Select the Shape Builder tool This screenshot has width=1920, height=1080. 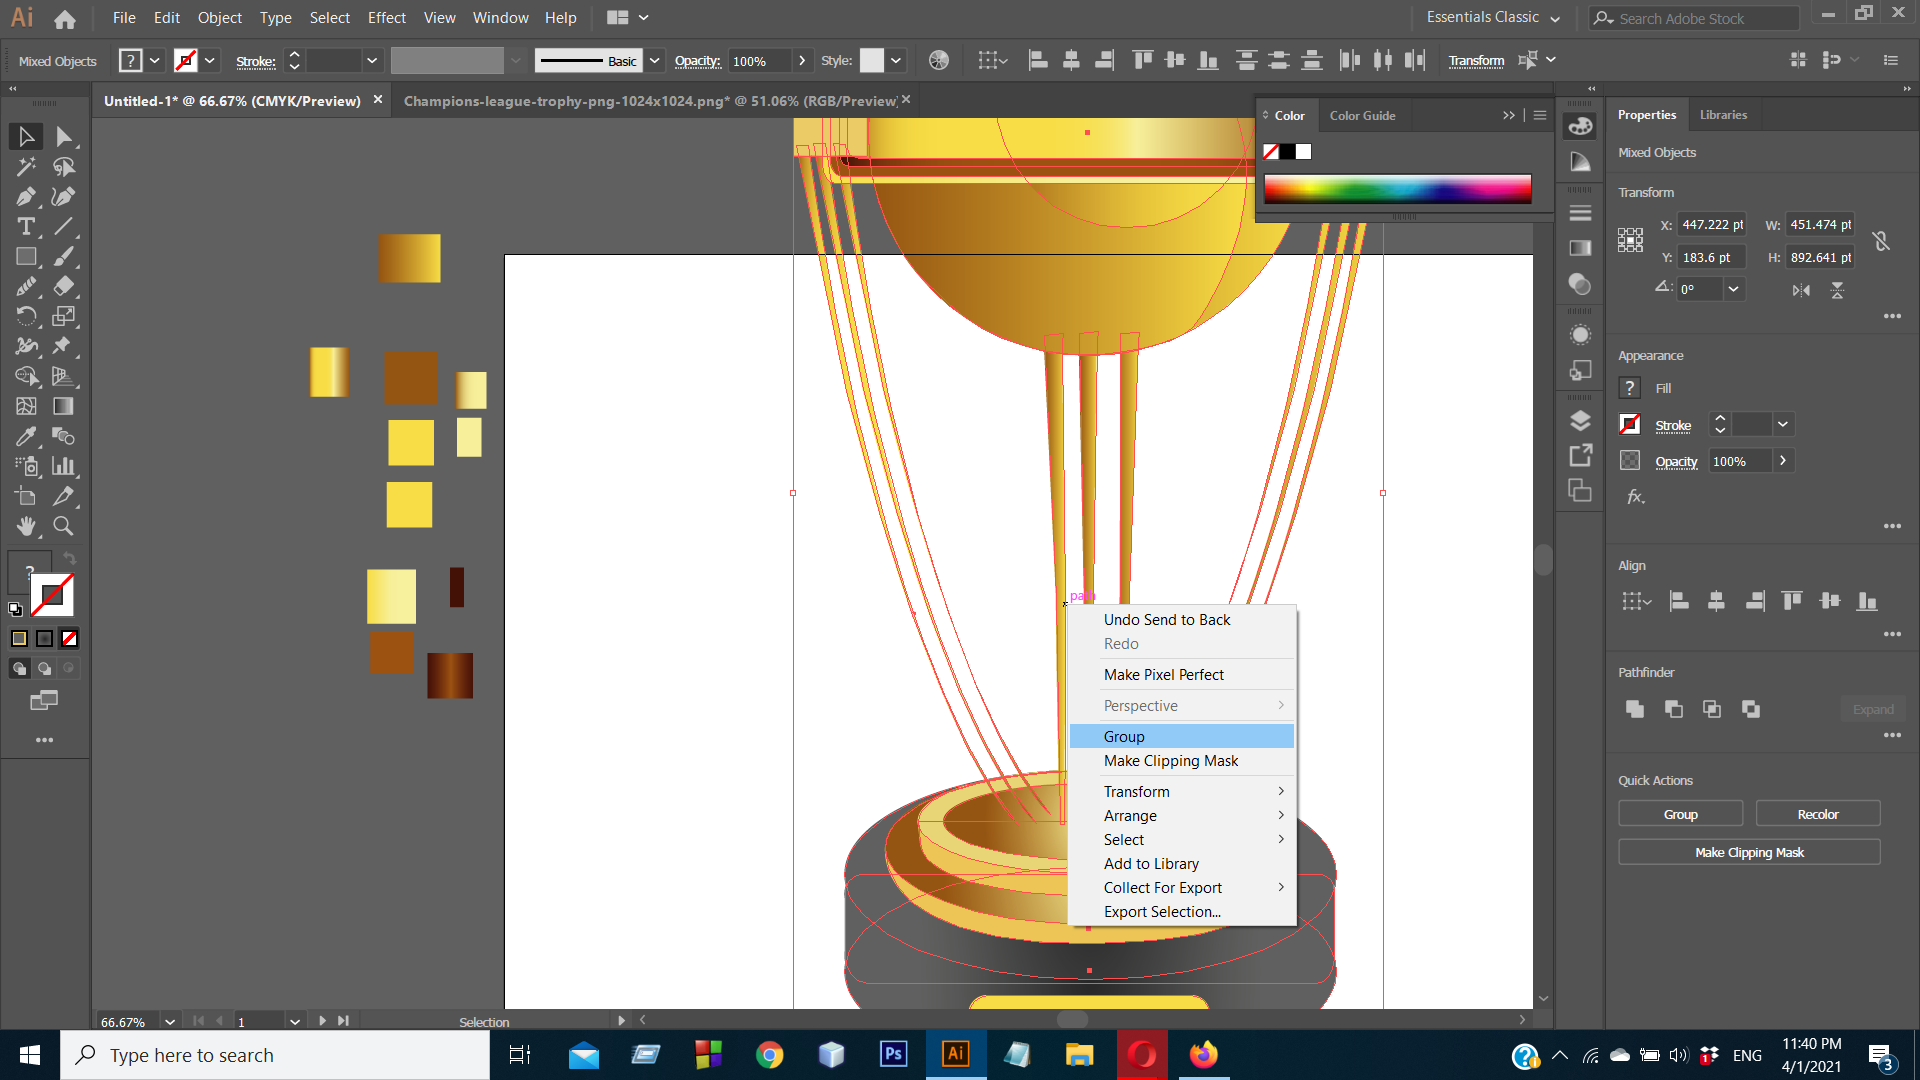point(26,376)
